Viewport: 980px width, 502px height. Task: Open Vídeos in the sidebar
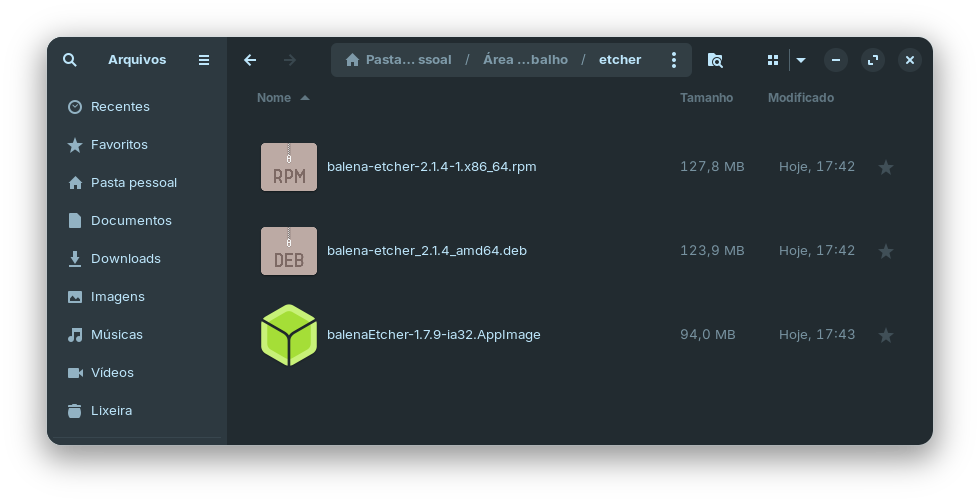pyautogui.click(x=137, y=373)
